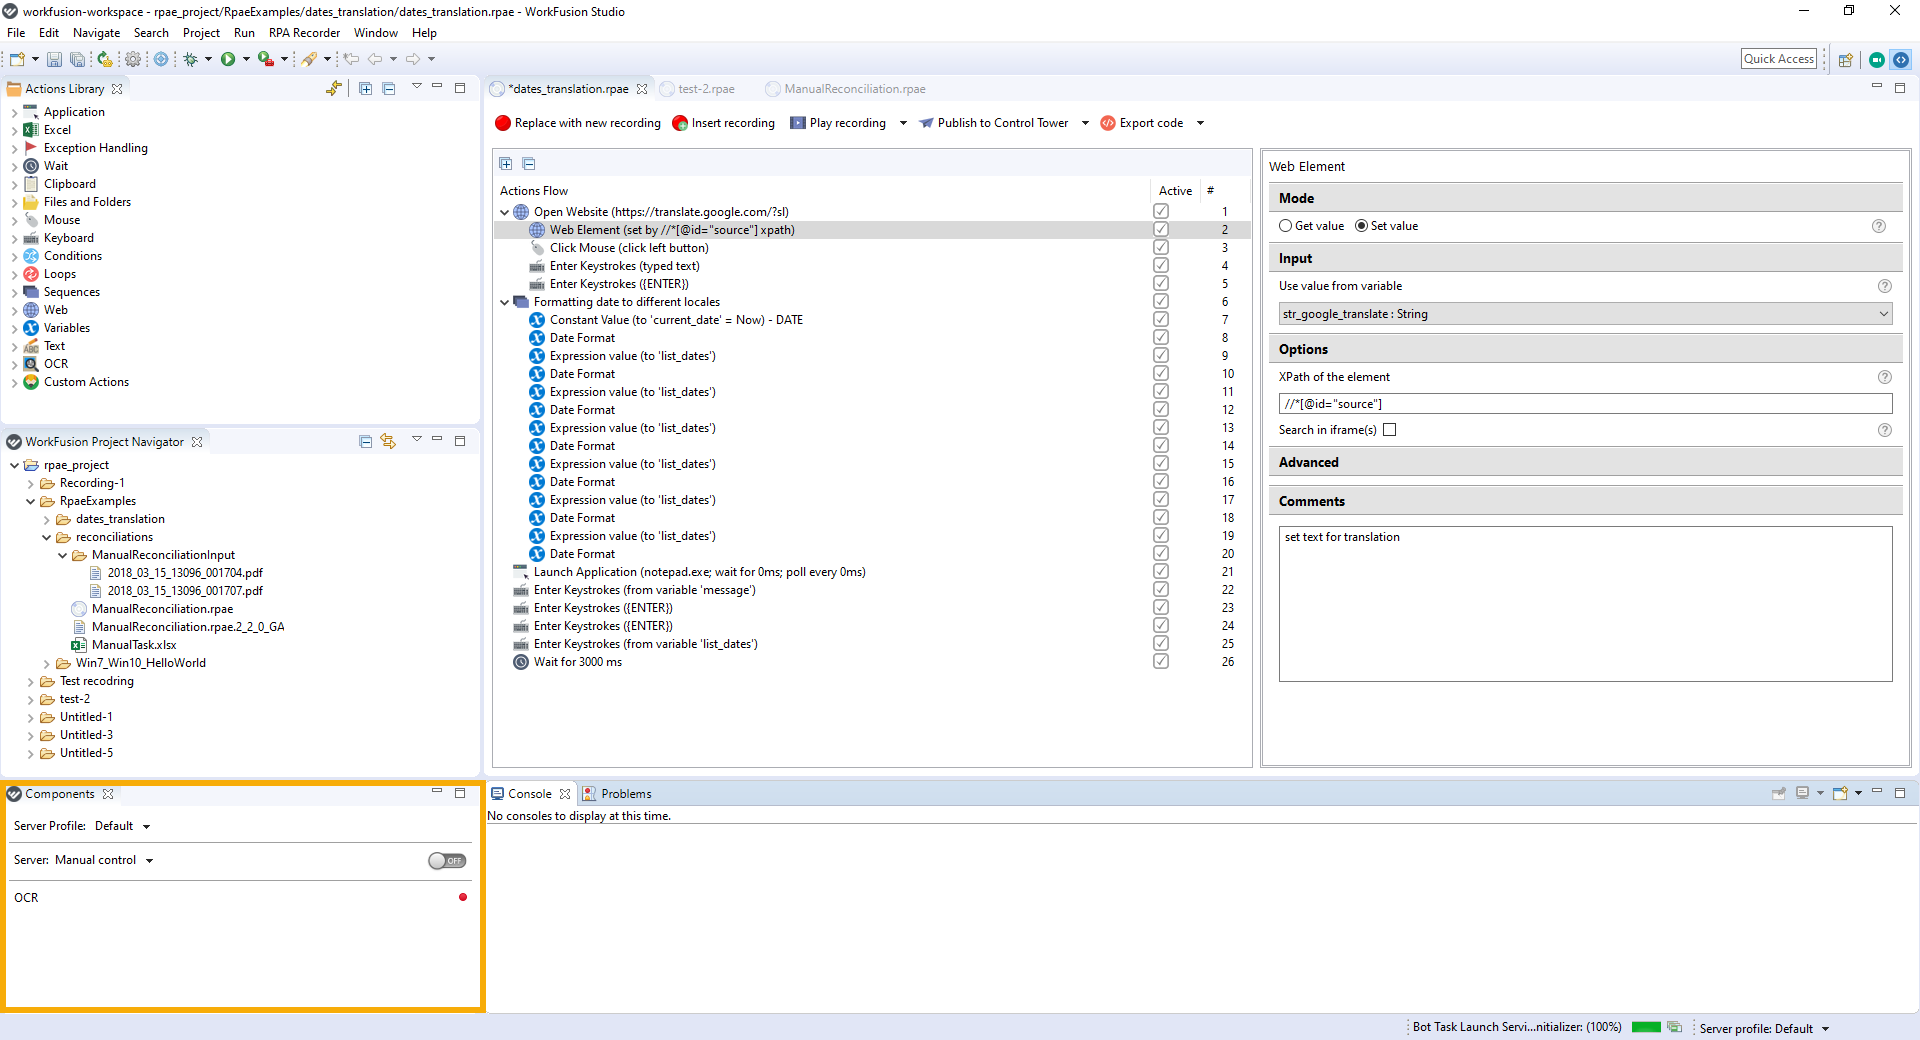1920x1040 pixels.
Task: Click the Comments text area
Action: tap(1586, 605)
